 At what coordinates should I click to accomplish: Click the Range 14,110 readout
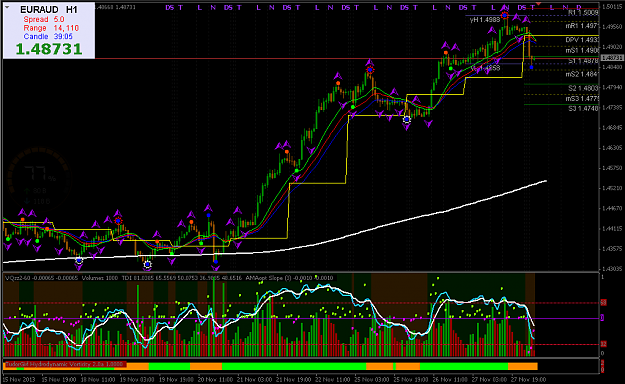pos(51,28)
